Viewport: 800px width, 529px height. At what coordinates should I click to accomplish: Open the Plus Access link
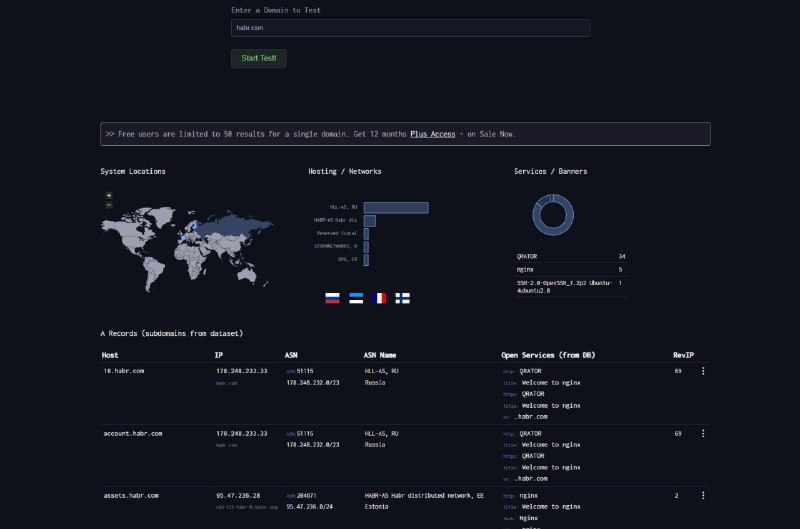coord(433,134)
